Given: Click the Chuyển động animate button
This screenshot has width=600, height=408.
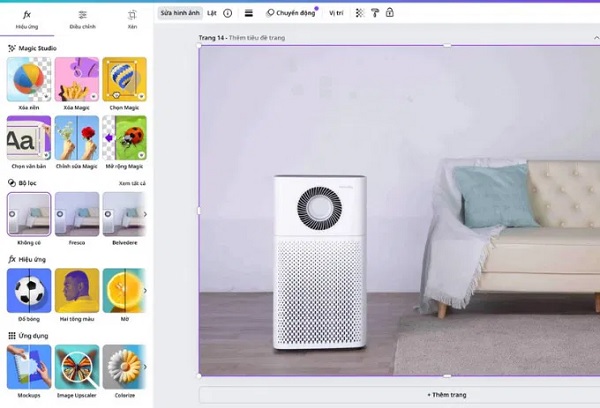Looking at the screenshot, I should click(290, 13).
